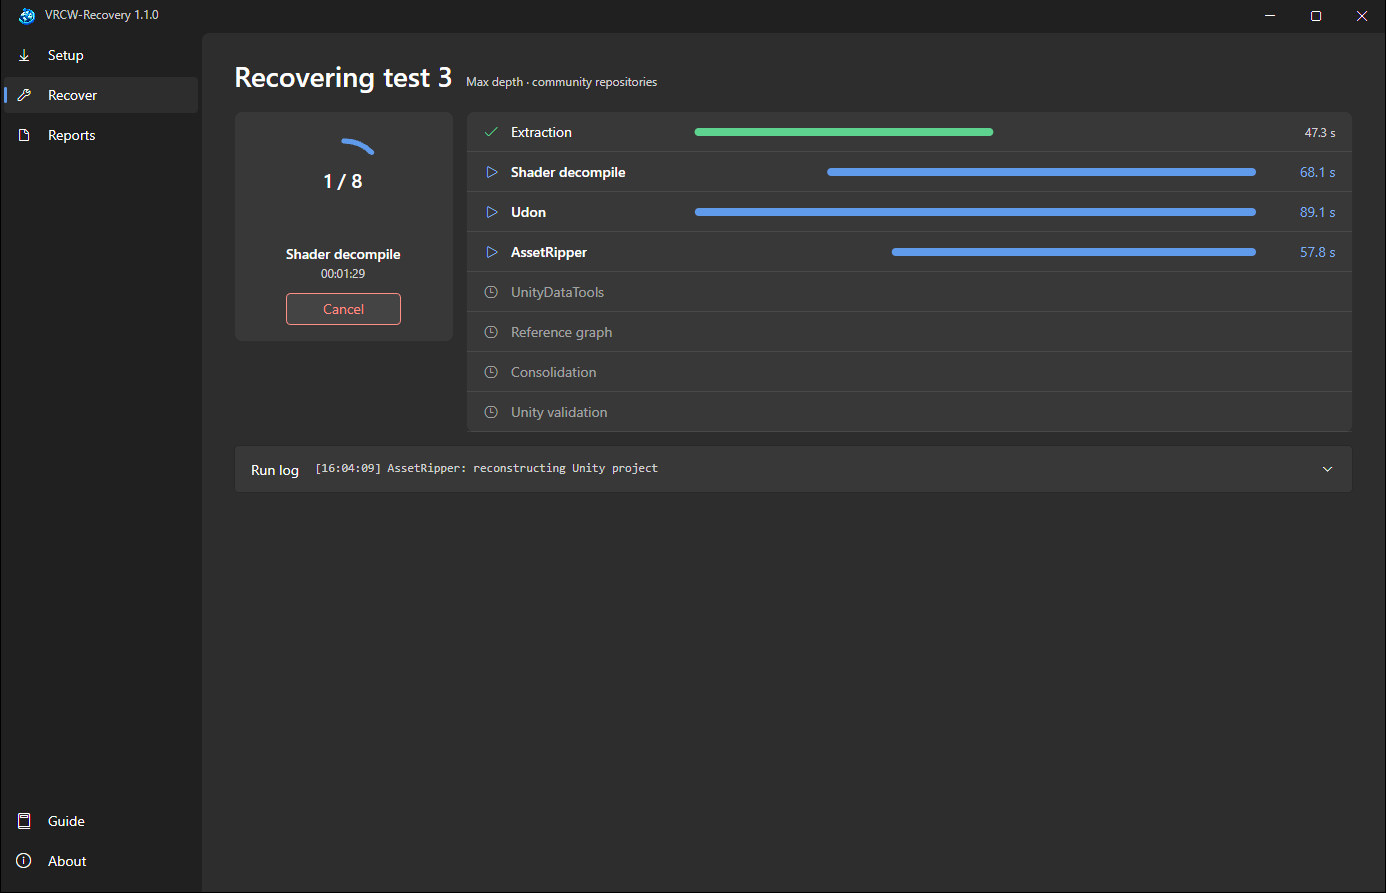Click the Run log message about AssetRipper
Image resolution: width=1386 pixels, height=893 pixels.
[486, 468]
